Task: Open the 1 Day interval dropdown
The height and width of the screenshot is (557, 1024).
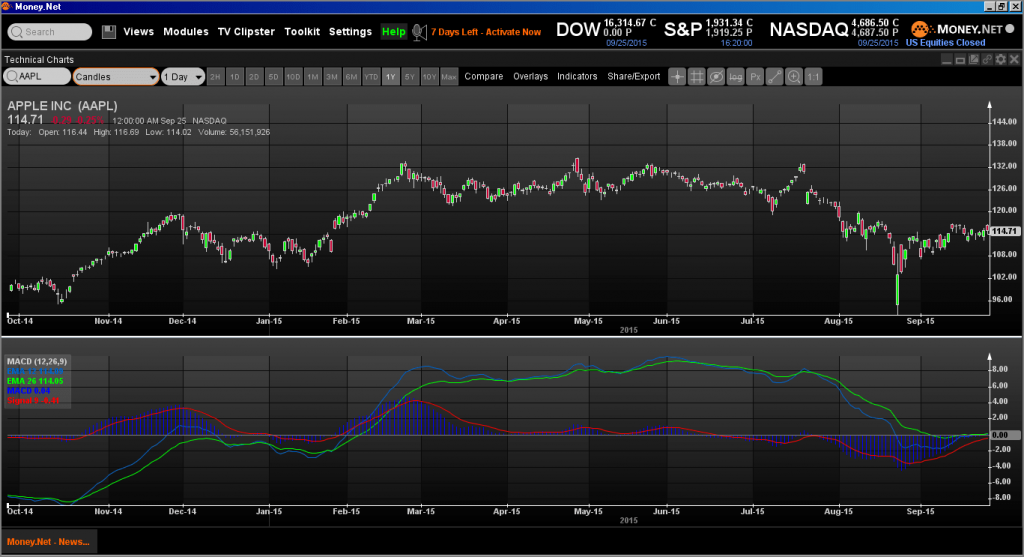Action: coord(183,76)
